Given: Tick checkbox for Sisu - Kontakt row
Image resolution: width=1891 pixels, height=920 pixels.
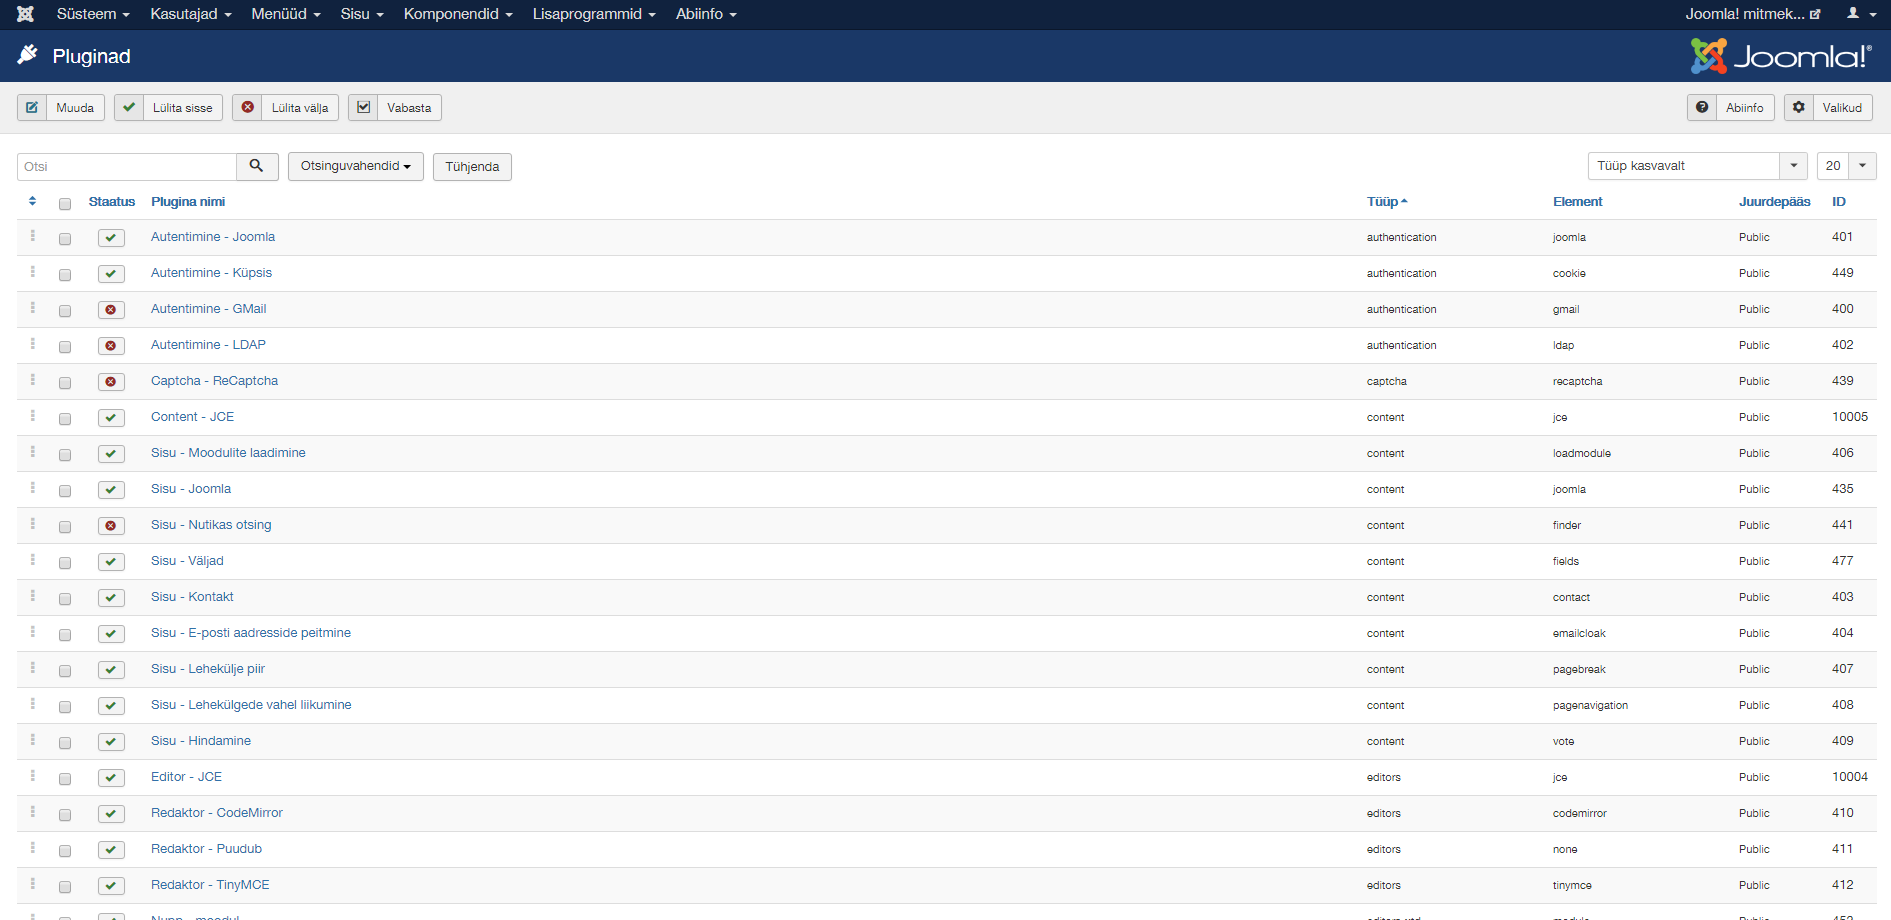Looking at the screenshot, I should (65, 599).
